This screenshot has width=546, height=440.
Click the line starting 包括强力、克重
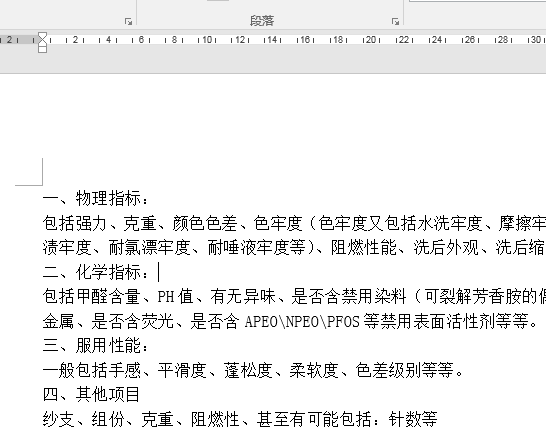(x=294, y=223)
